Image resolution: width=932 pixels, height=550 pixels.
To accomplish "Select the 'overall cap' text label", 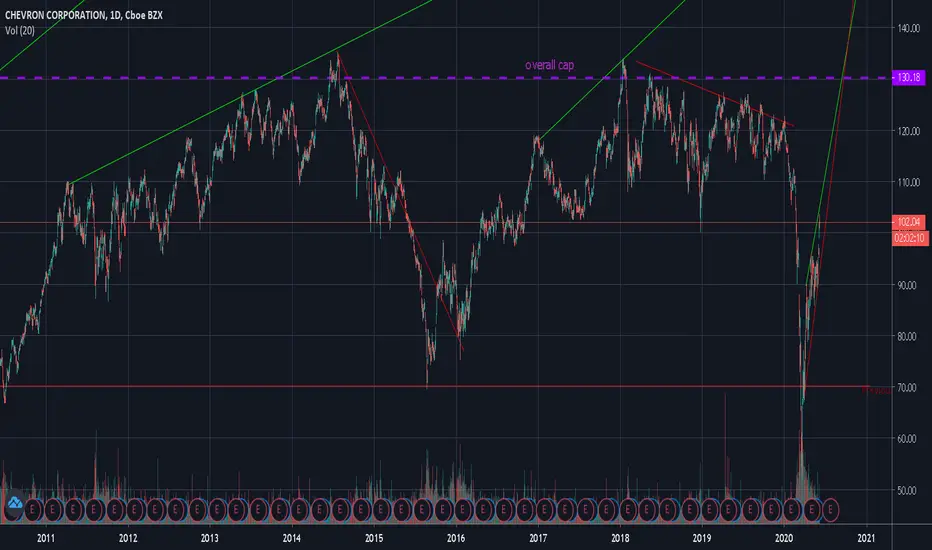I will click(549, 65).
